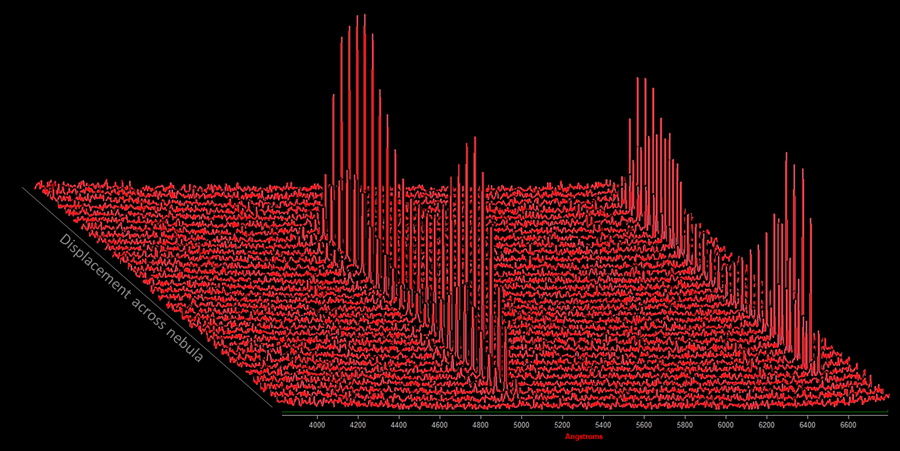Select the 4400 tick on wavelength axis
900x451 pixels.
[x=399, y=425]
